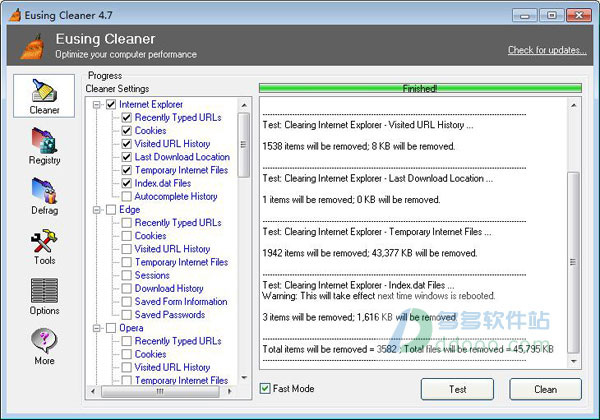Uncheck Recently Typed URLs under Internet Explorer

click(127, 117)
